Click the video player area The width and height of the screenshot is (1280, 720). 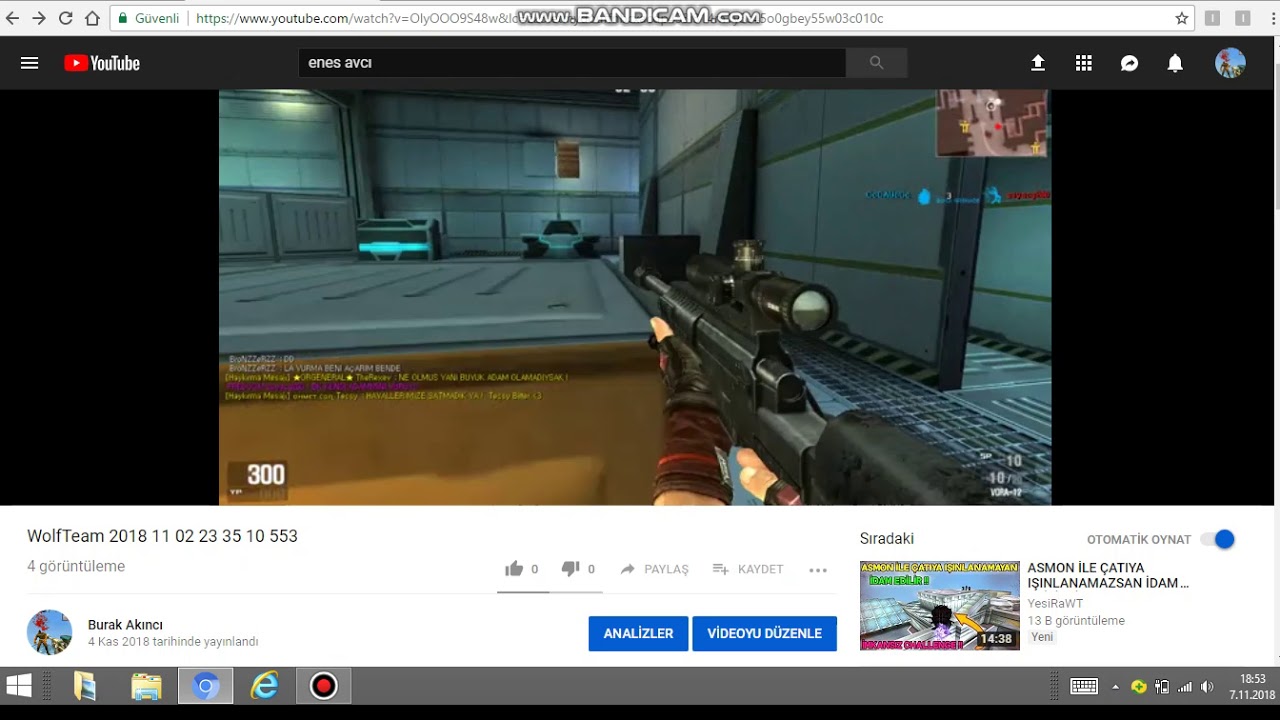(635, 297)
